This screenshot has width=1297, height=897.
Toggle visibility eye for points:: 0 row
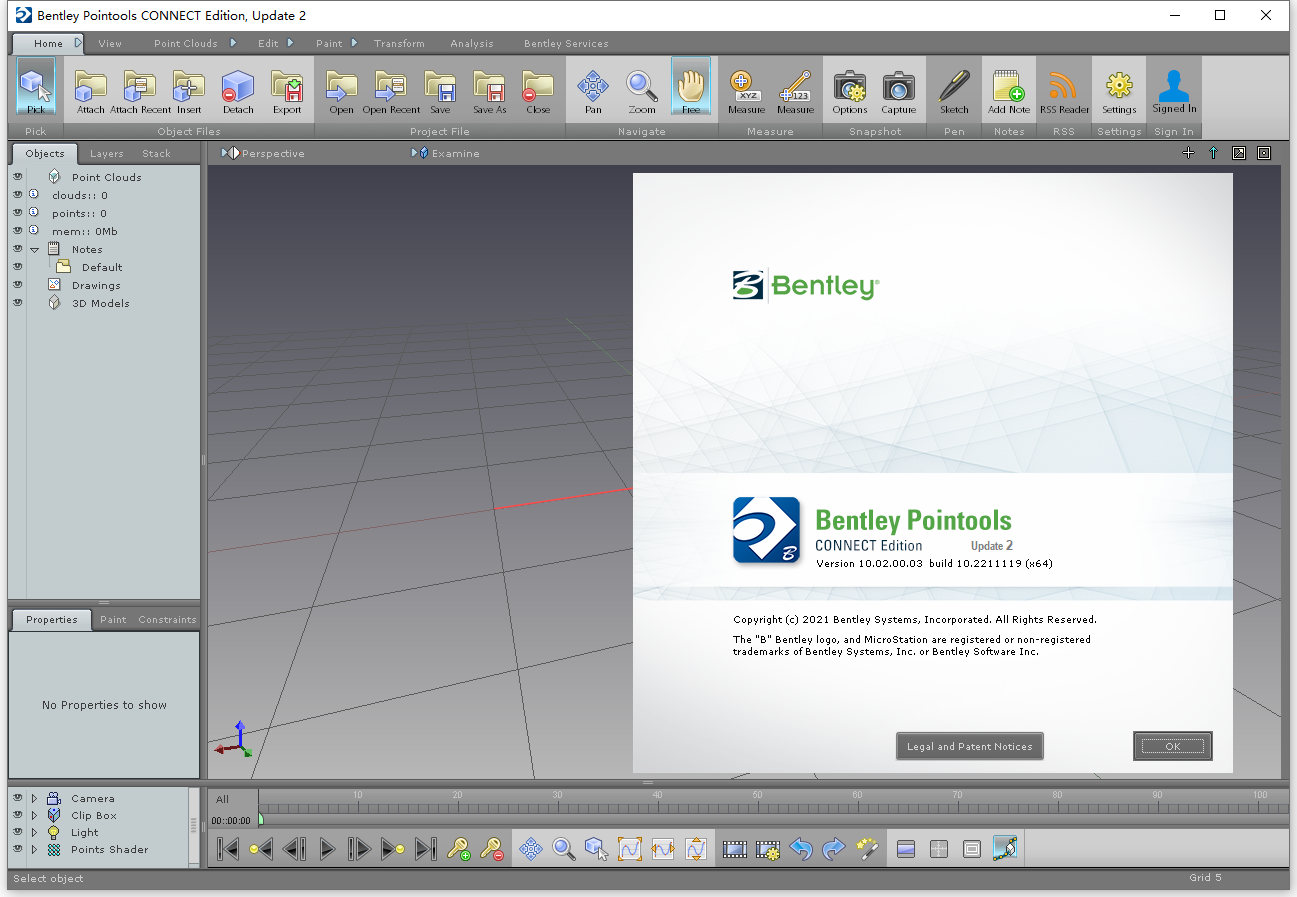coord(18,213)
